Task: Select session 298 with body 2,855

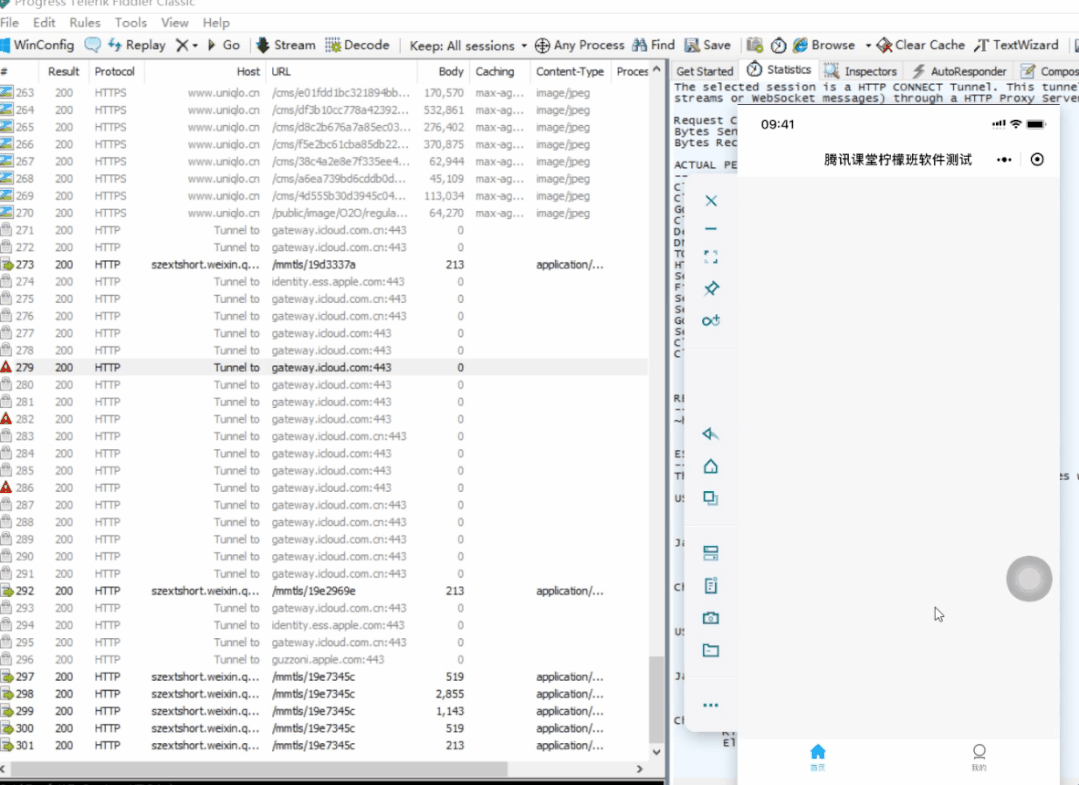Action: click(x=323, y=693)
